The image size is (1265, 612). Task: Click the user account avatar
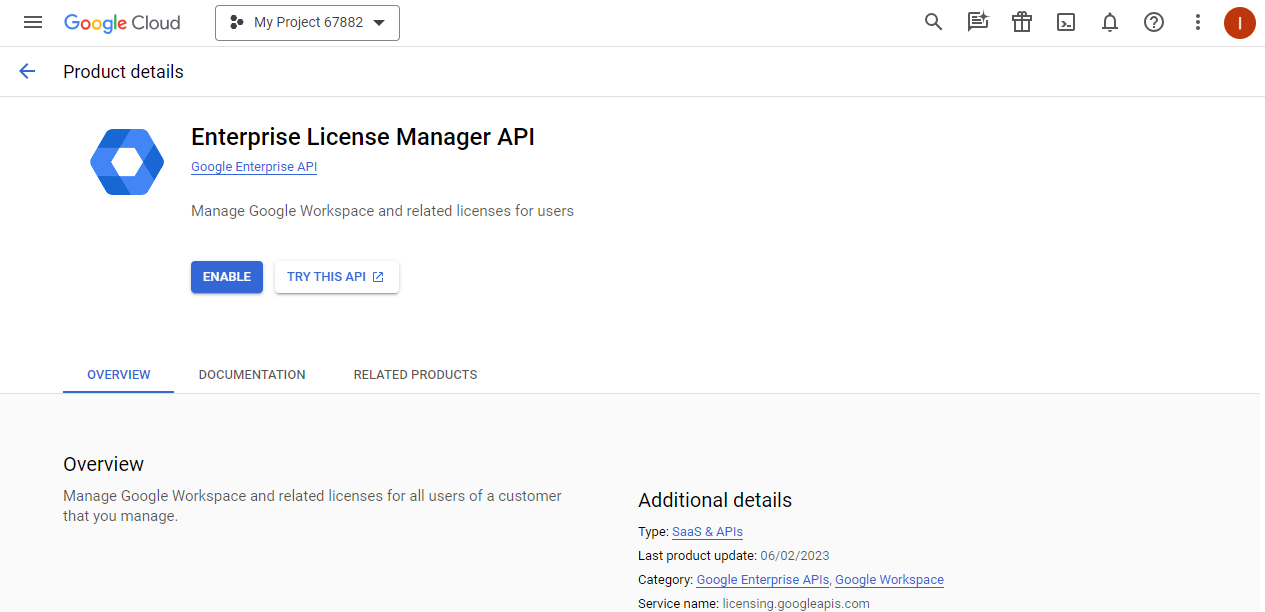tap(1239, 22)
